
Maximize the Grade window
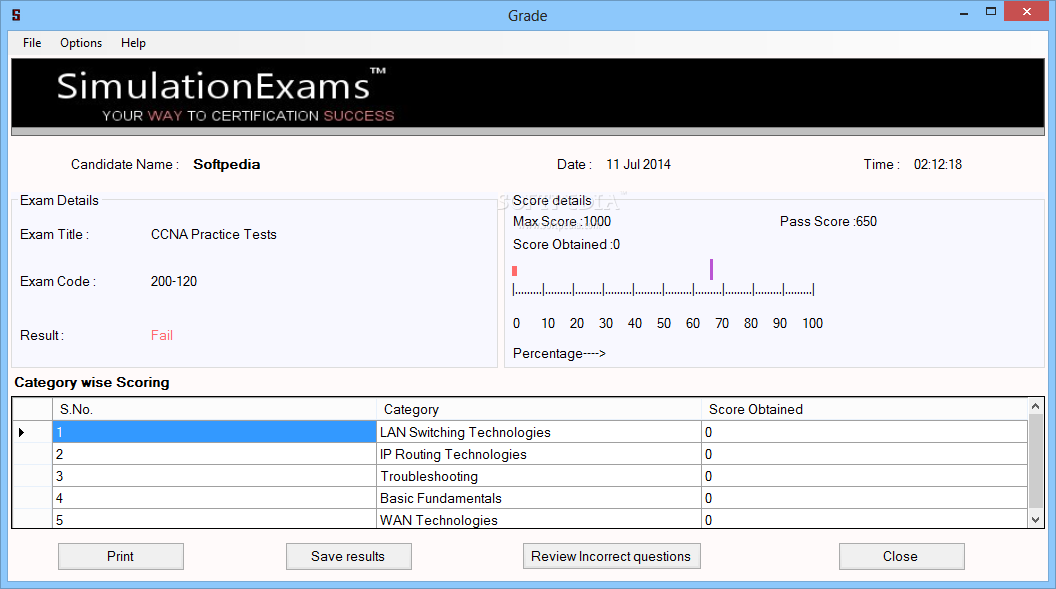tap(991, 11)
